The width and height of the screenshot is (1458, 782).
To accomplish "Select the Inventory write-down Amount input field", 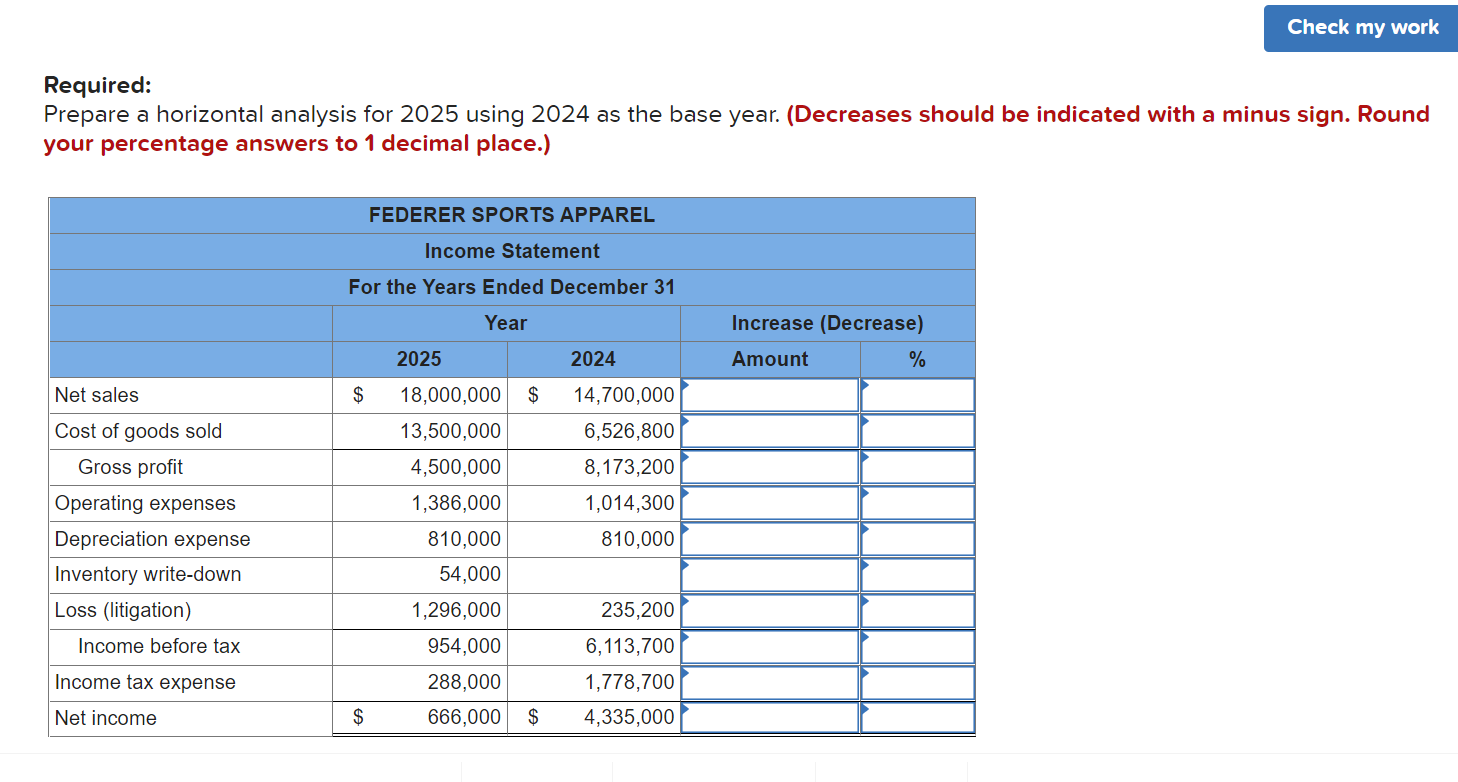I will pyautogui.click(x=770, y=575).
